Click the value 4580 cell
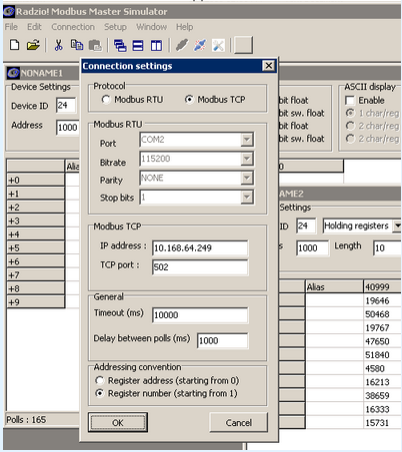Viewport: 402px width, 452px height. [382, 368]
